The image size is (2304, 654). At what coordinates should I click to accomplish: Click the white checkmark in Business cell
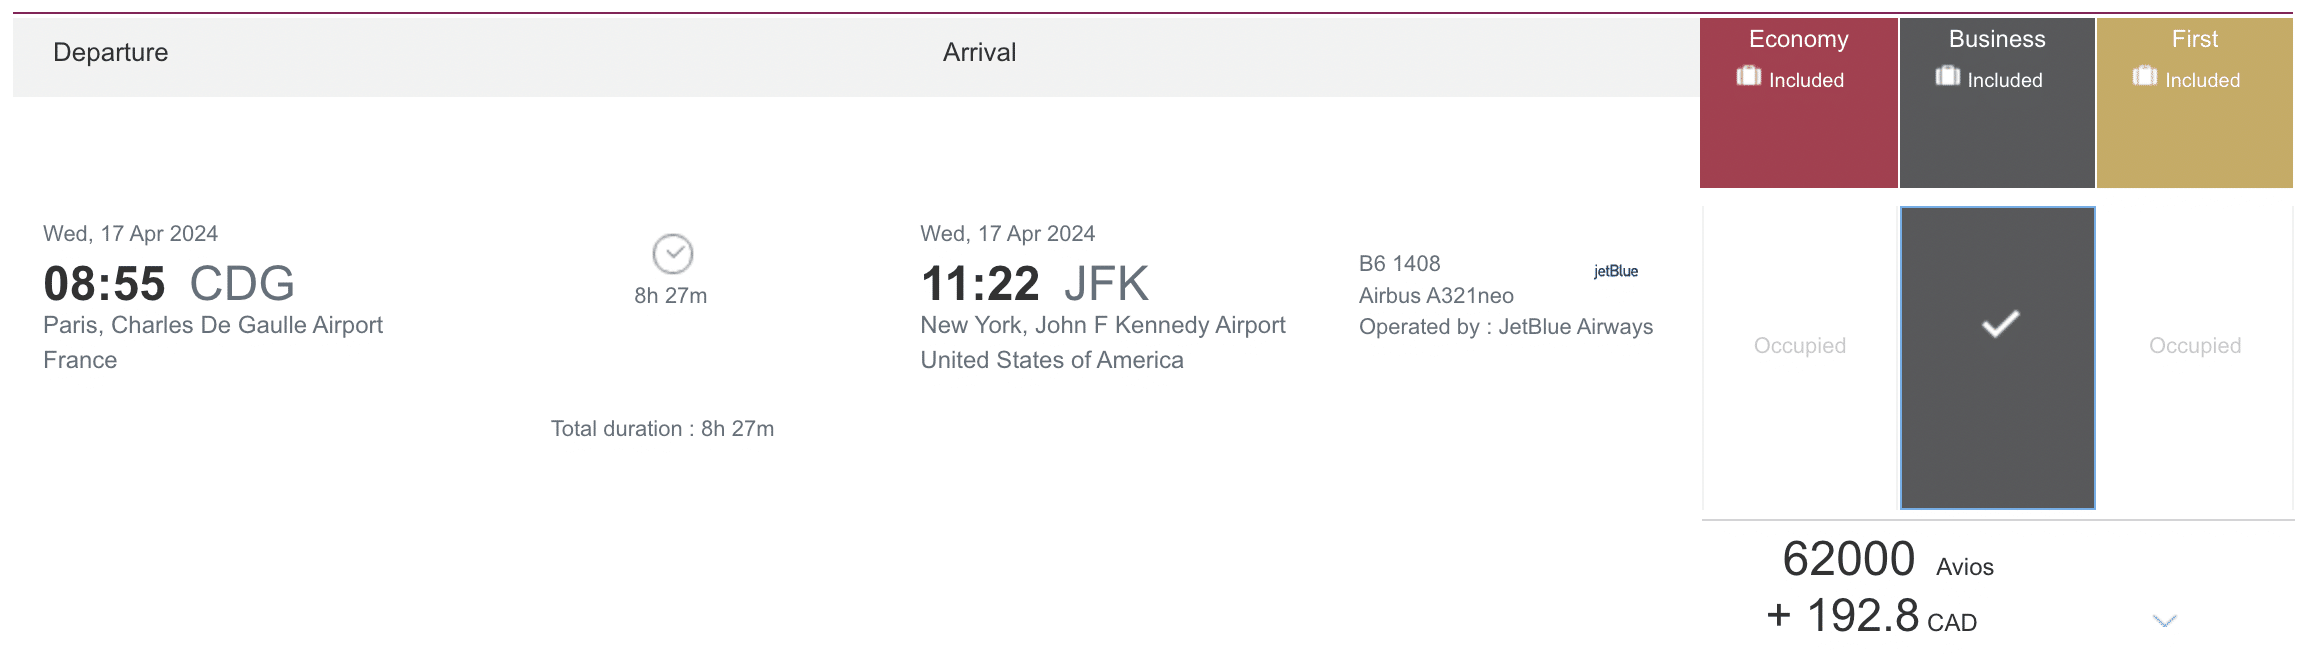click(2000, 324)
